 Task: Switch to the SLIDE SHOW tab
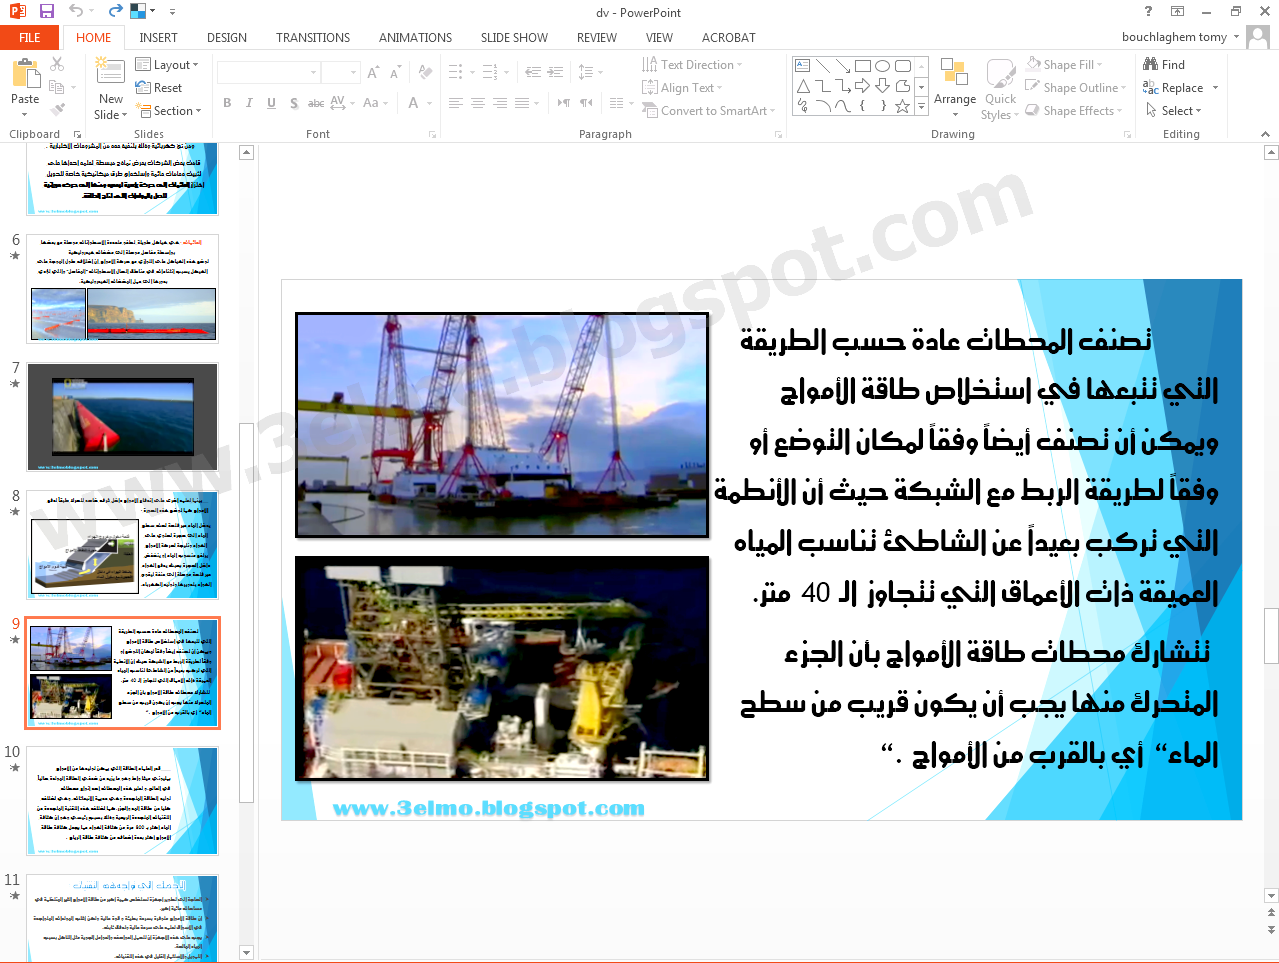click(x=514, y=37)
